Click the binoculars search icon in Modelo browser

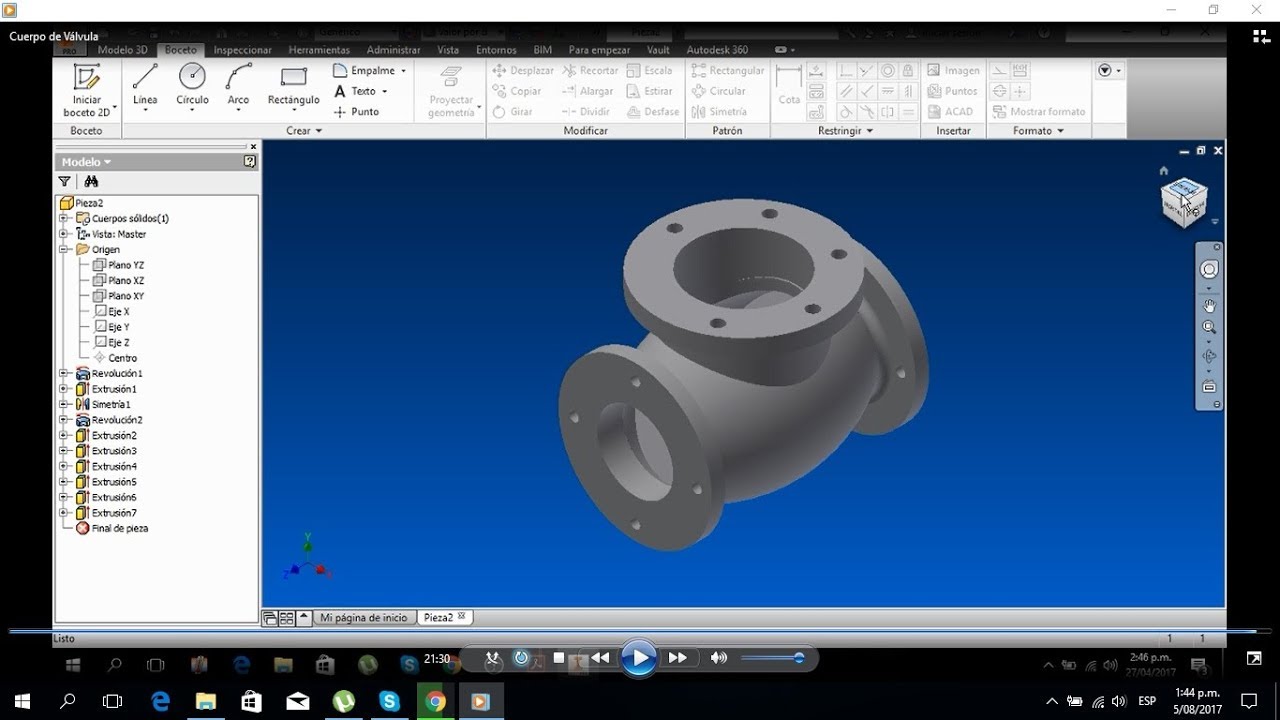(91, 181)
